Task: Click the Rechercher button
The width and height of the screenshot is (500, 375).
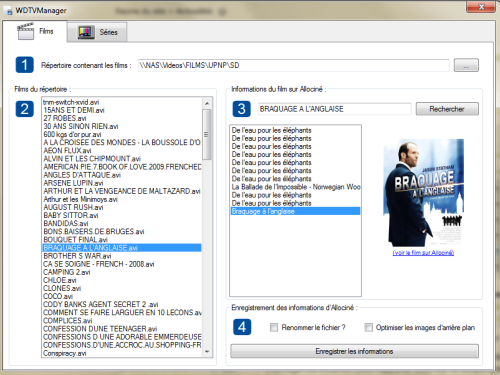Action: tap(447, 109)
